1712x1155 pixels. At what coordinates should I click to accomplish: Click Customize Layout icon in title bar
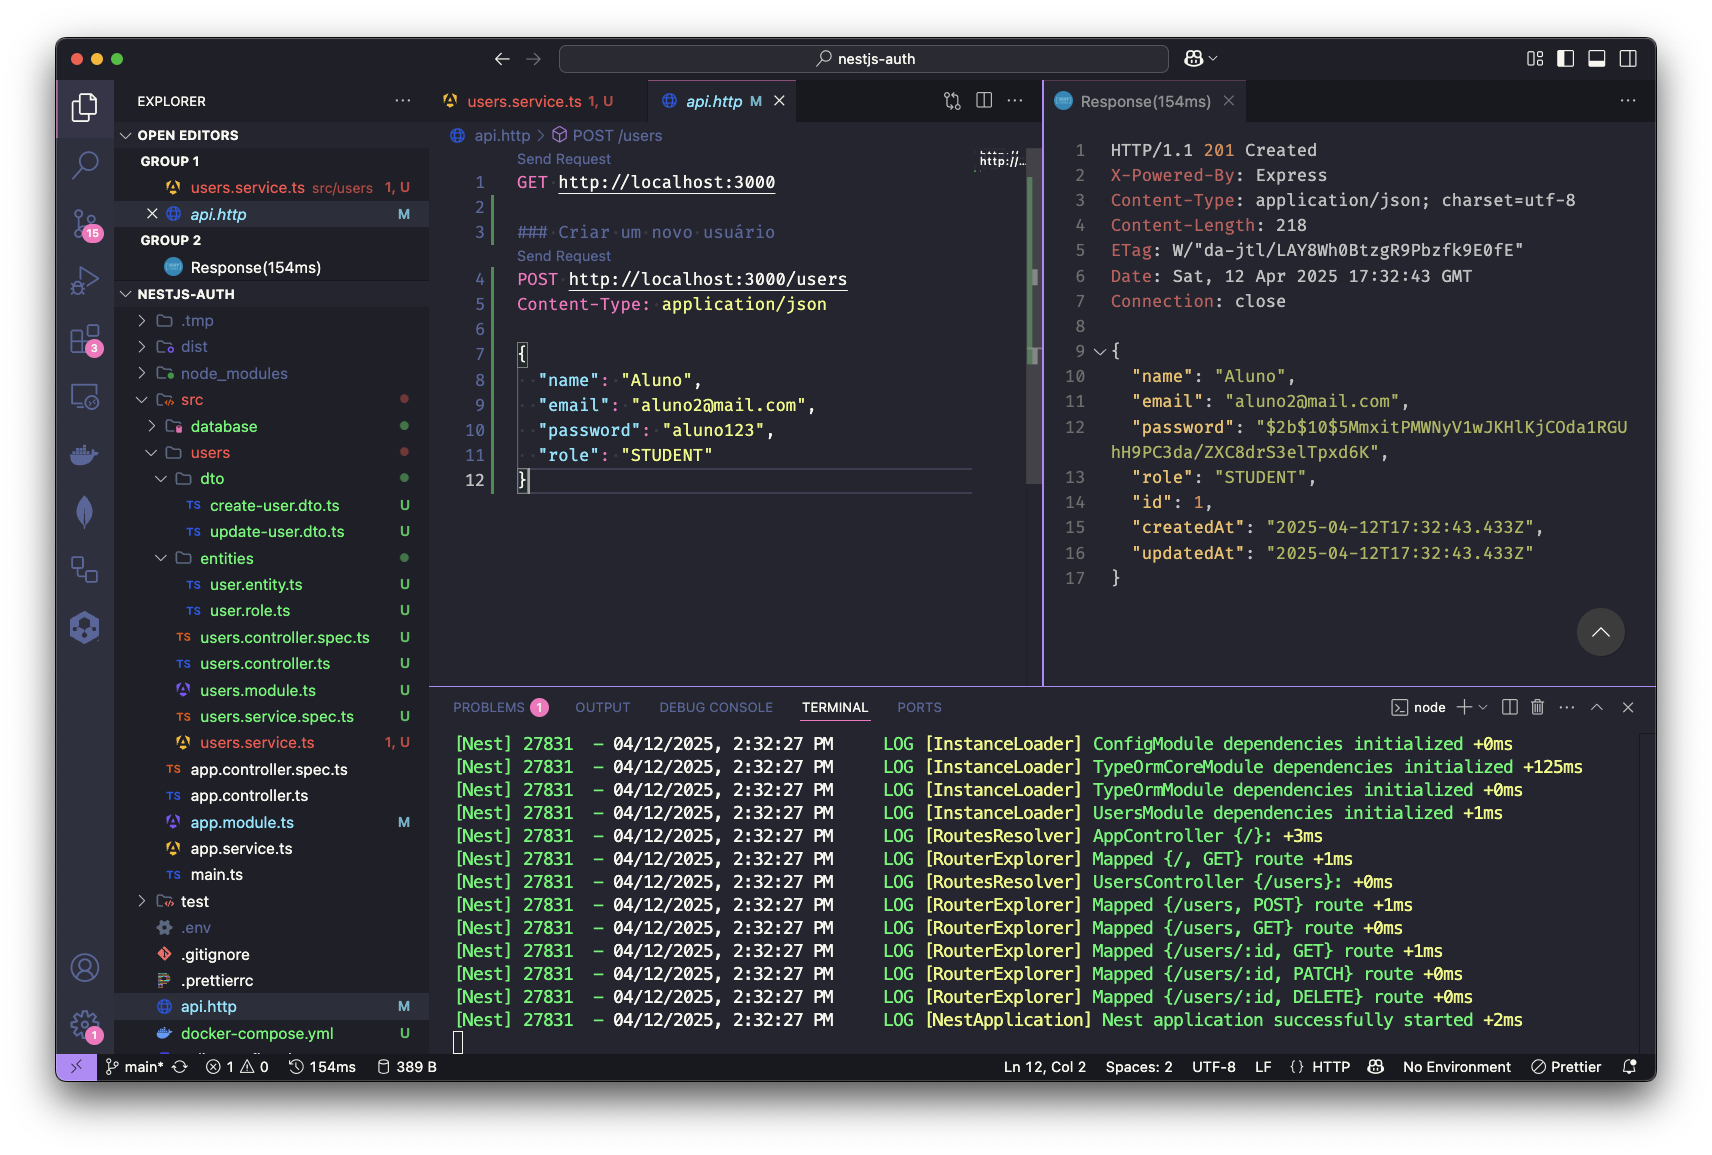(1535, 59)
